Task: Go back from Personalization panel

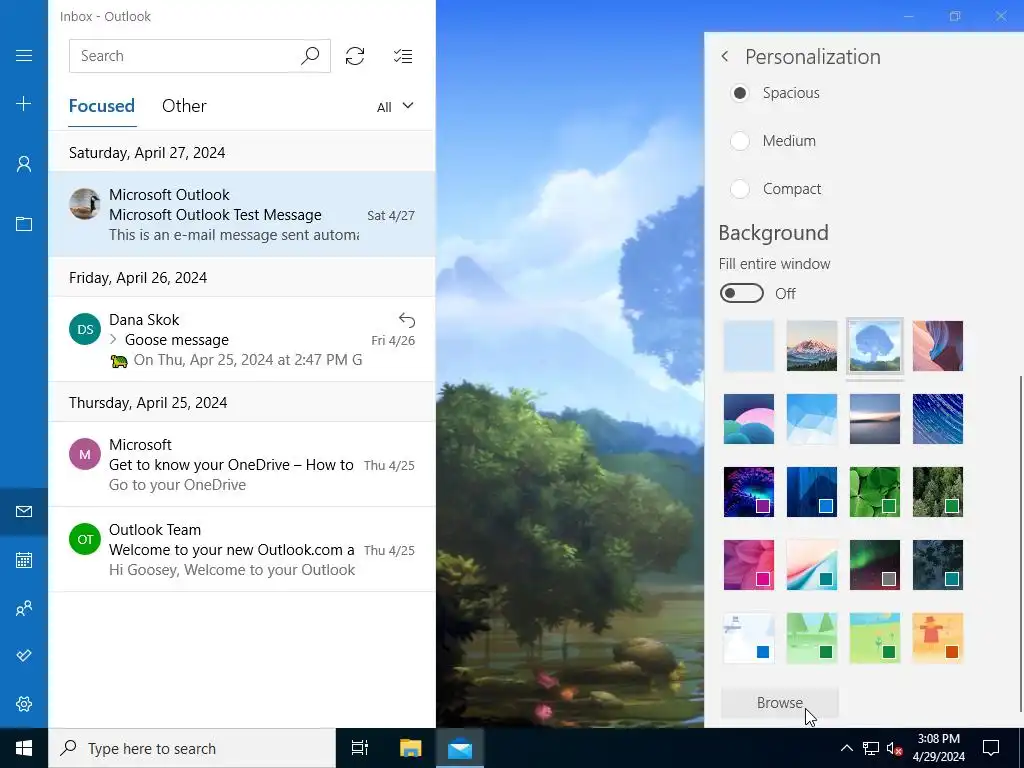Action: 725,57
